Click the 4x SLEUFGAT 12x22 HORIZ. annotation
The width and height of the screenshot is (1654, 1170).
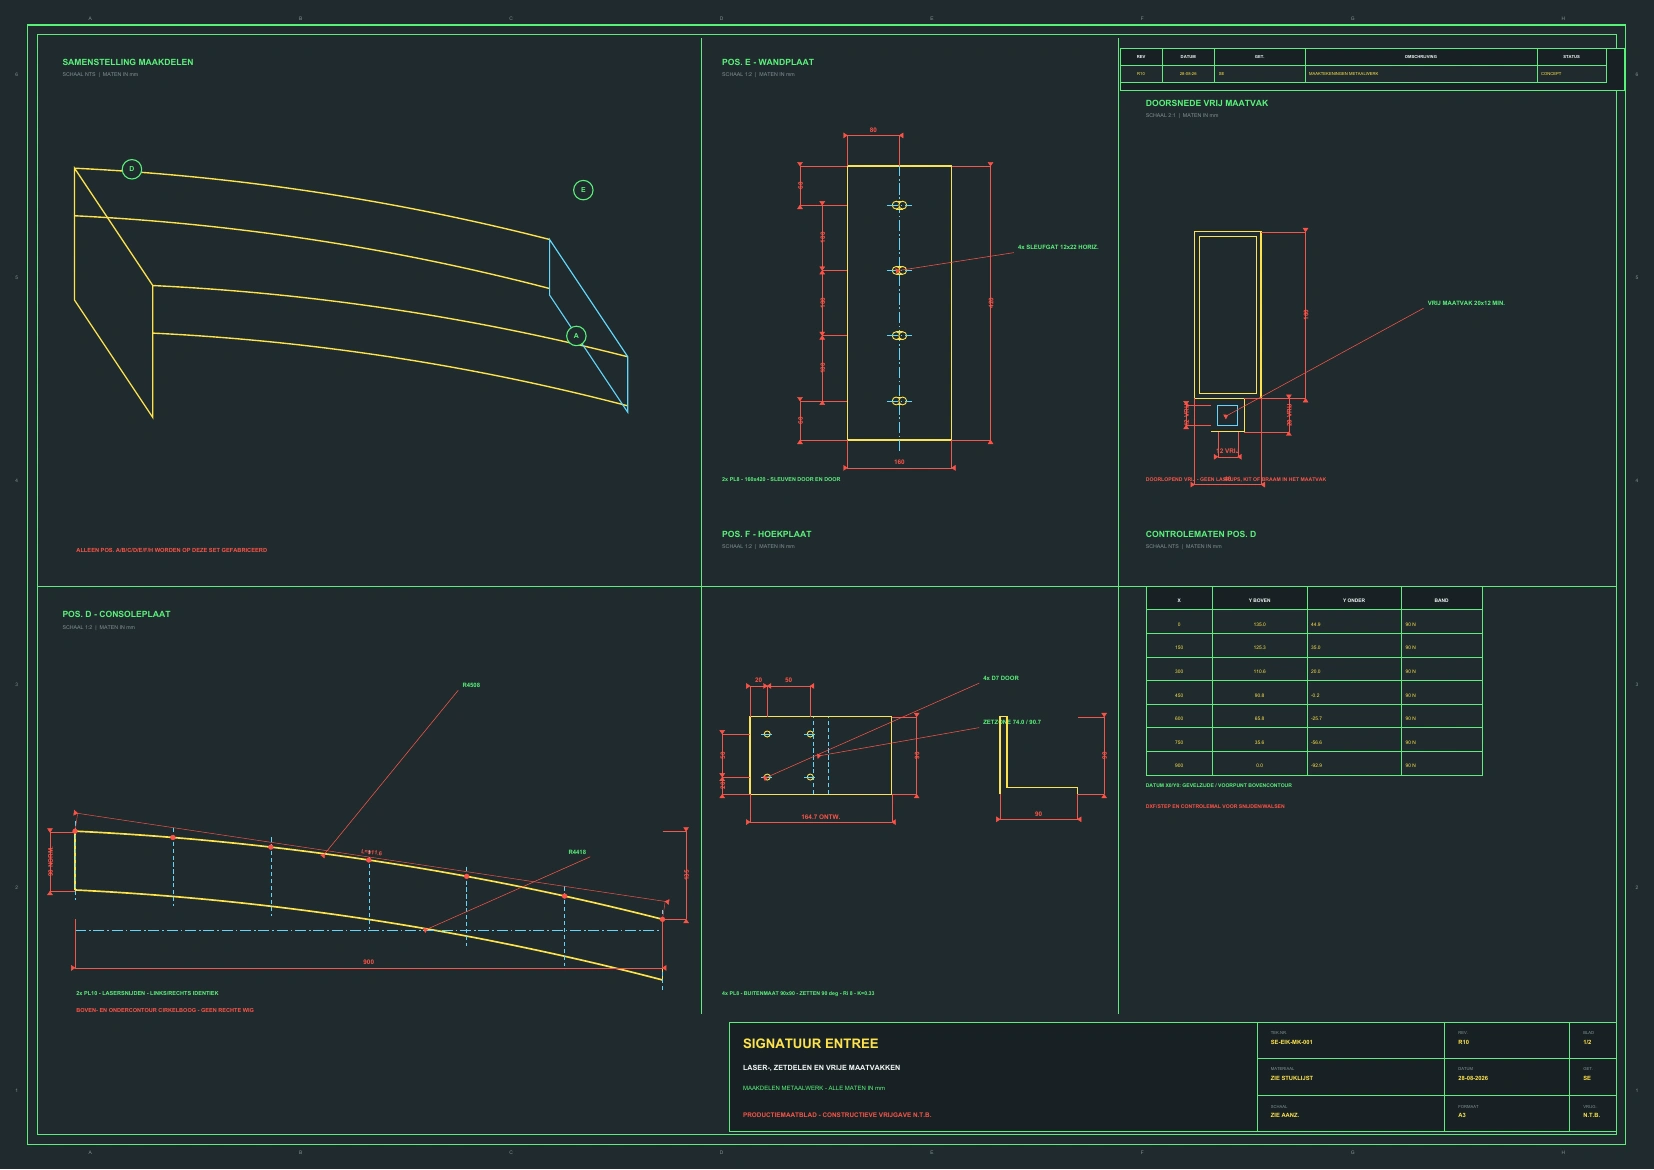click(x=1058, y=247)
